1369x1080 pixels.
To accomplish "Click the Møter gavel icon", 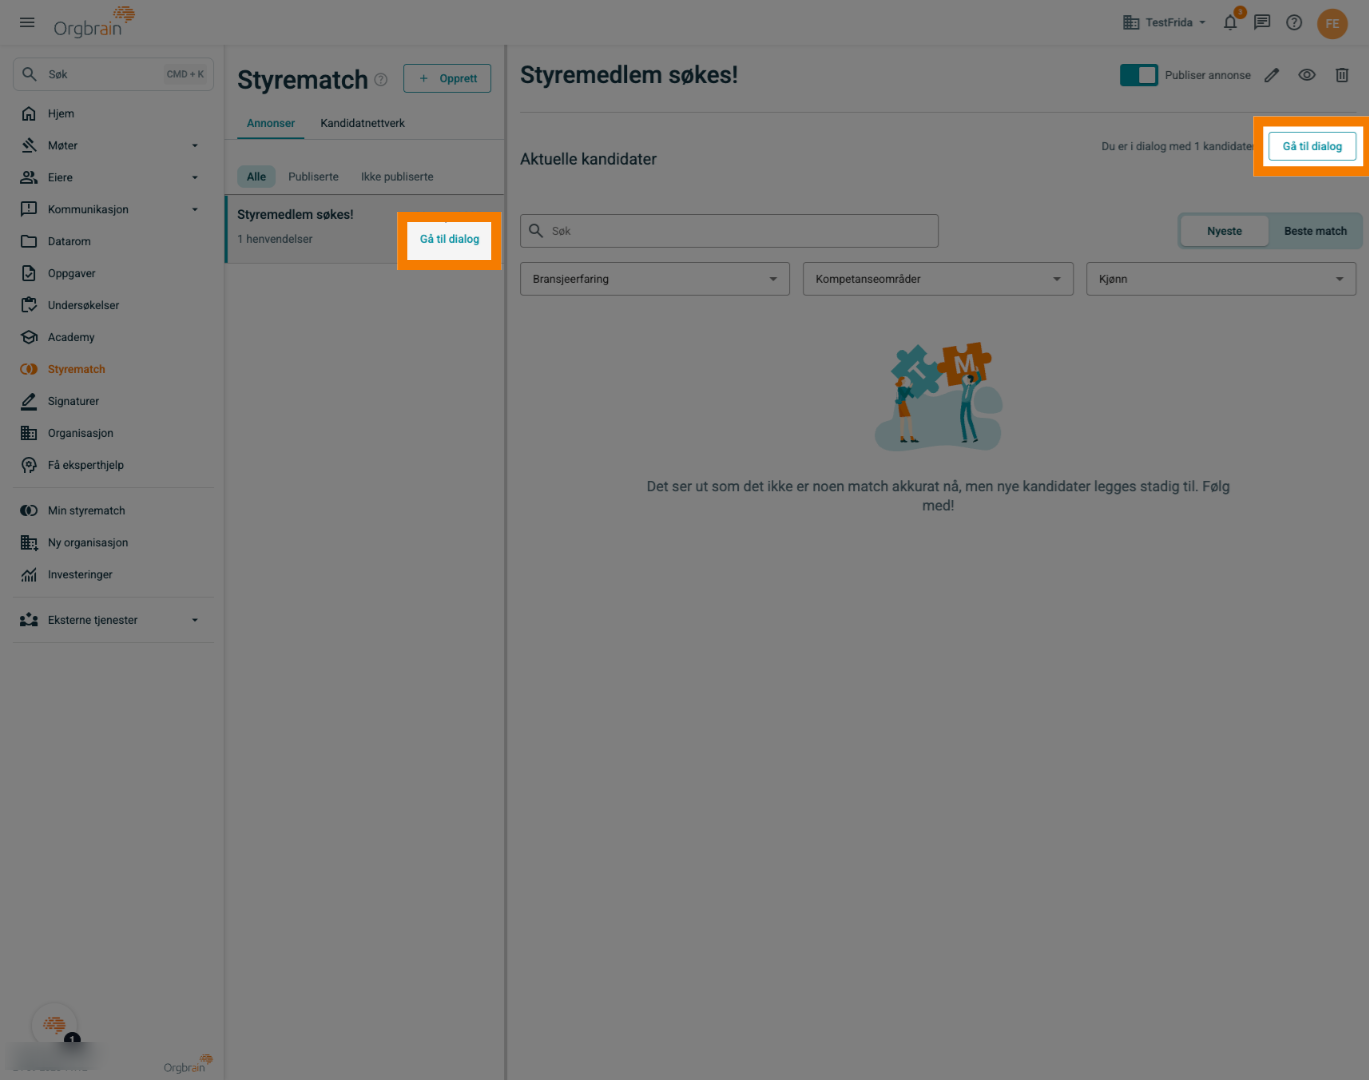I will click(x=29, y=146).
